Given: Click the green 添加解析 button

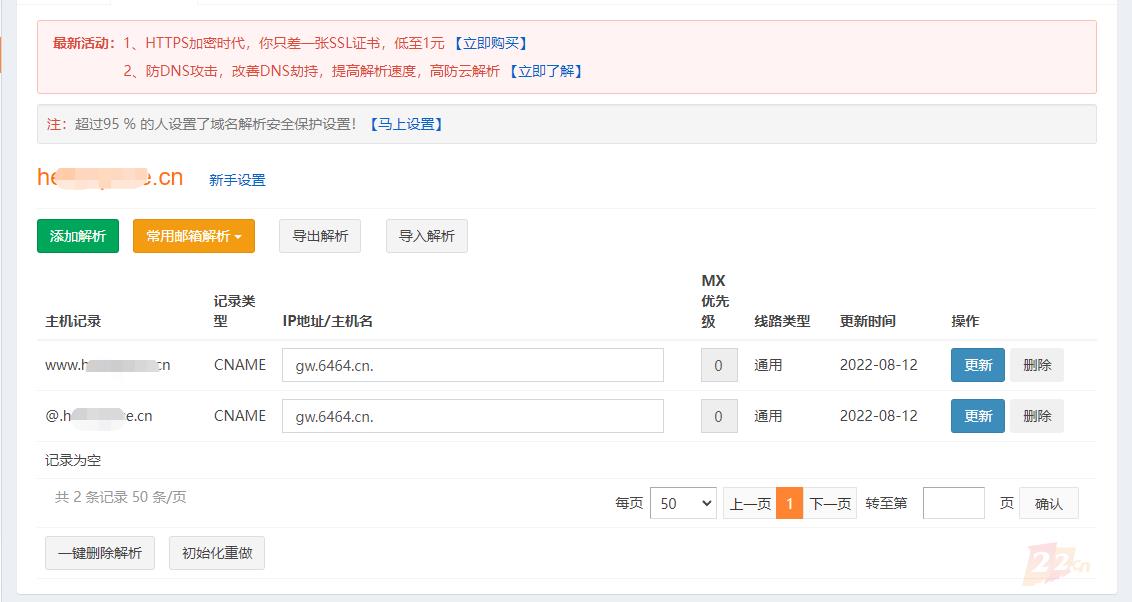Looking at the screenshot, I should [78, 236].
